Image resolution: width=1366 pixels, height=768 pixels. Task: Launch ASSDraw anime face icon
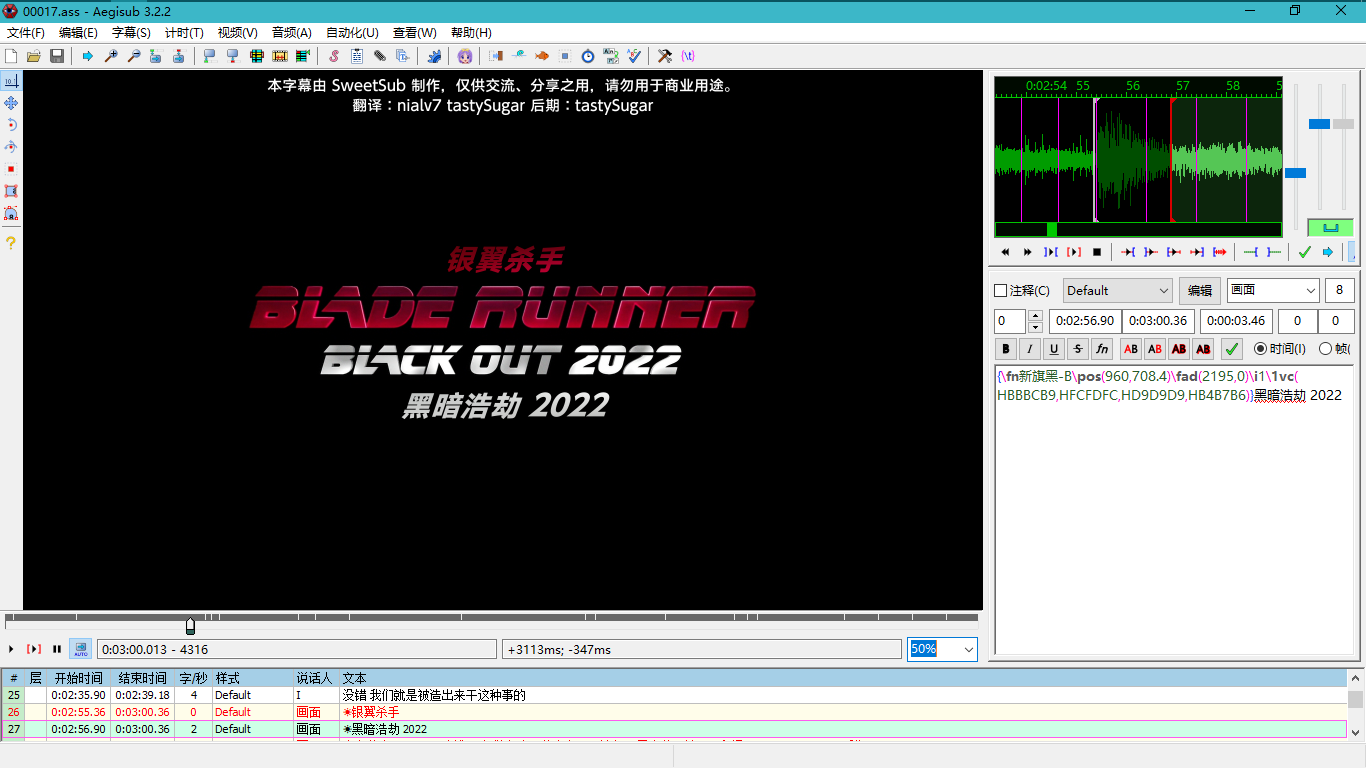tap(465, 56)
